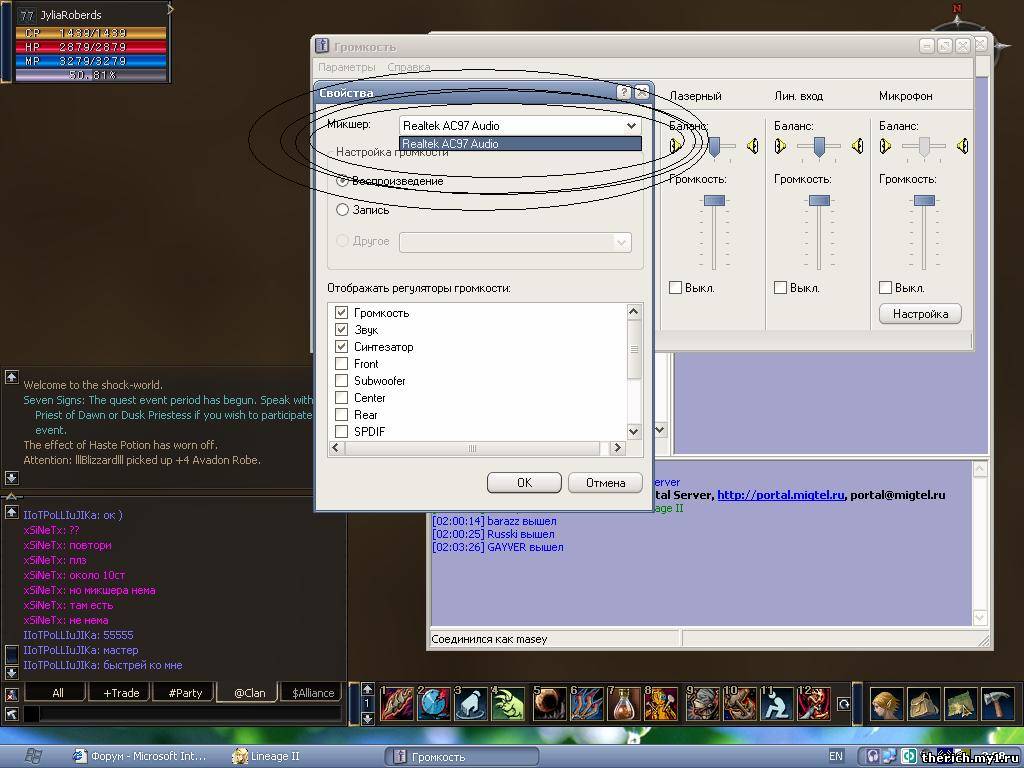Image resolution: width=1024 pixels, height=768 pixels.
Task: Open Параметры menu in Громкость window
Action: [347, 67]
